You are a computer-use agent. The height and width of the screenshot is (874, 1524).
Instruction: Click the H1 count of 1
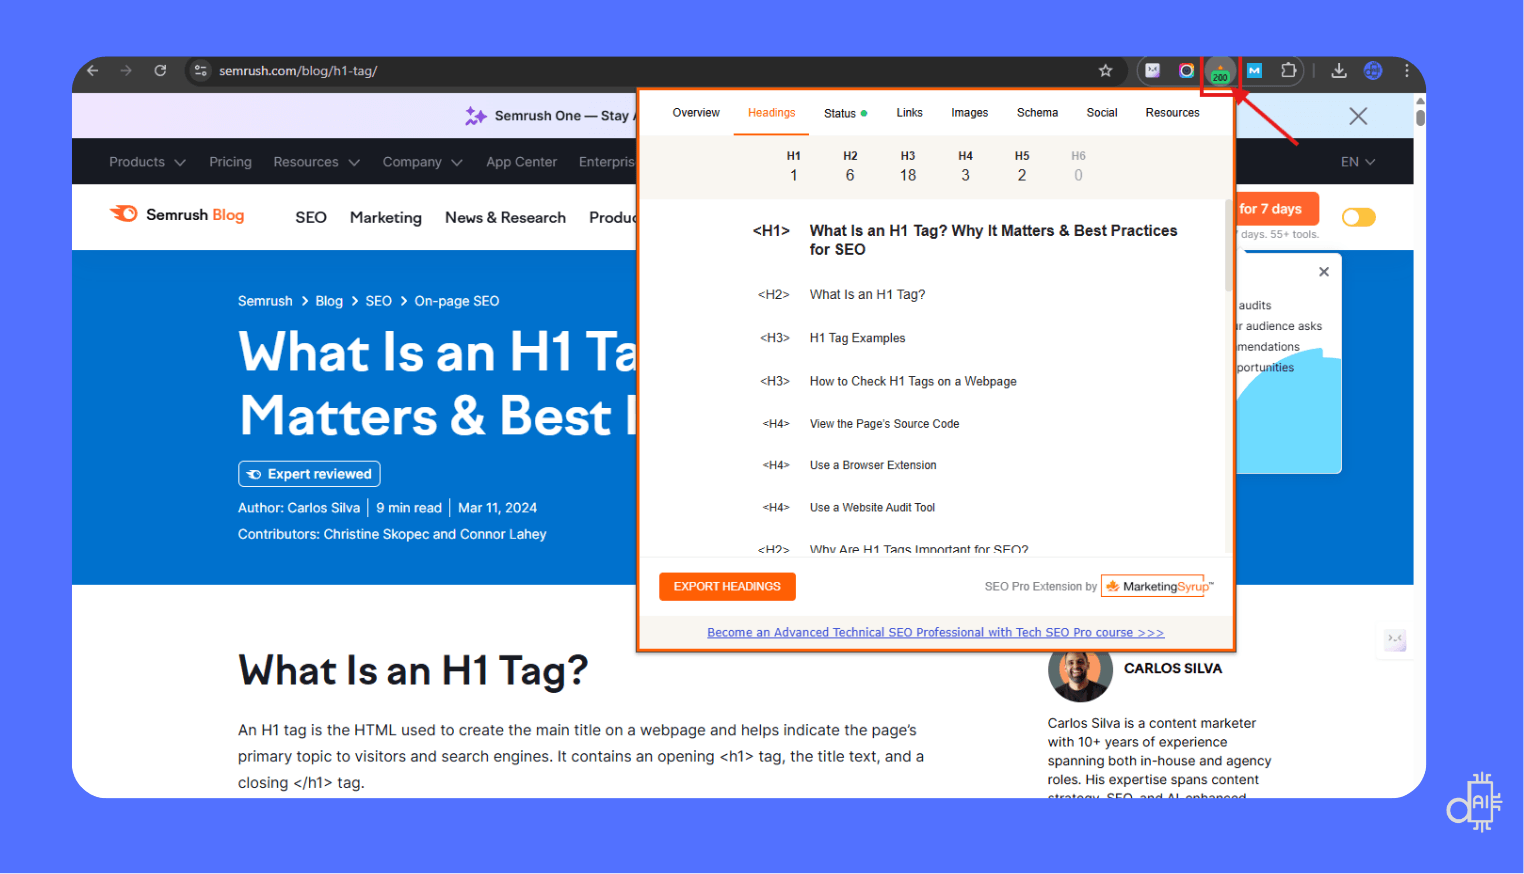[x=793, y=176]
